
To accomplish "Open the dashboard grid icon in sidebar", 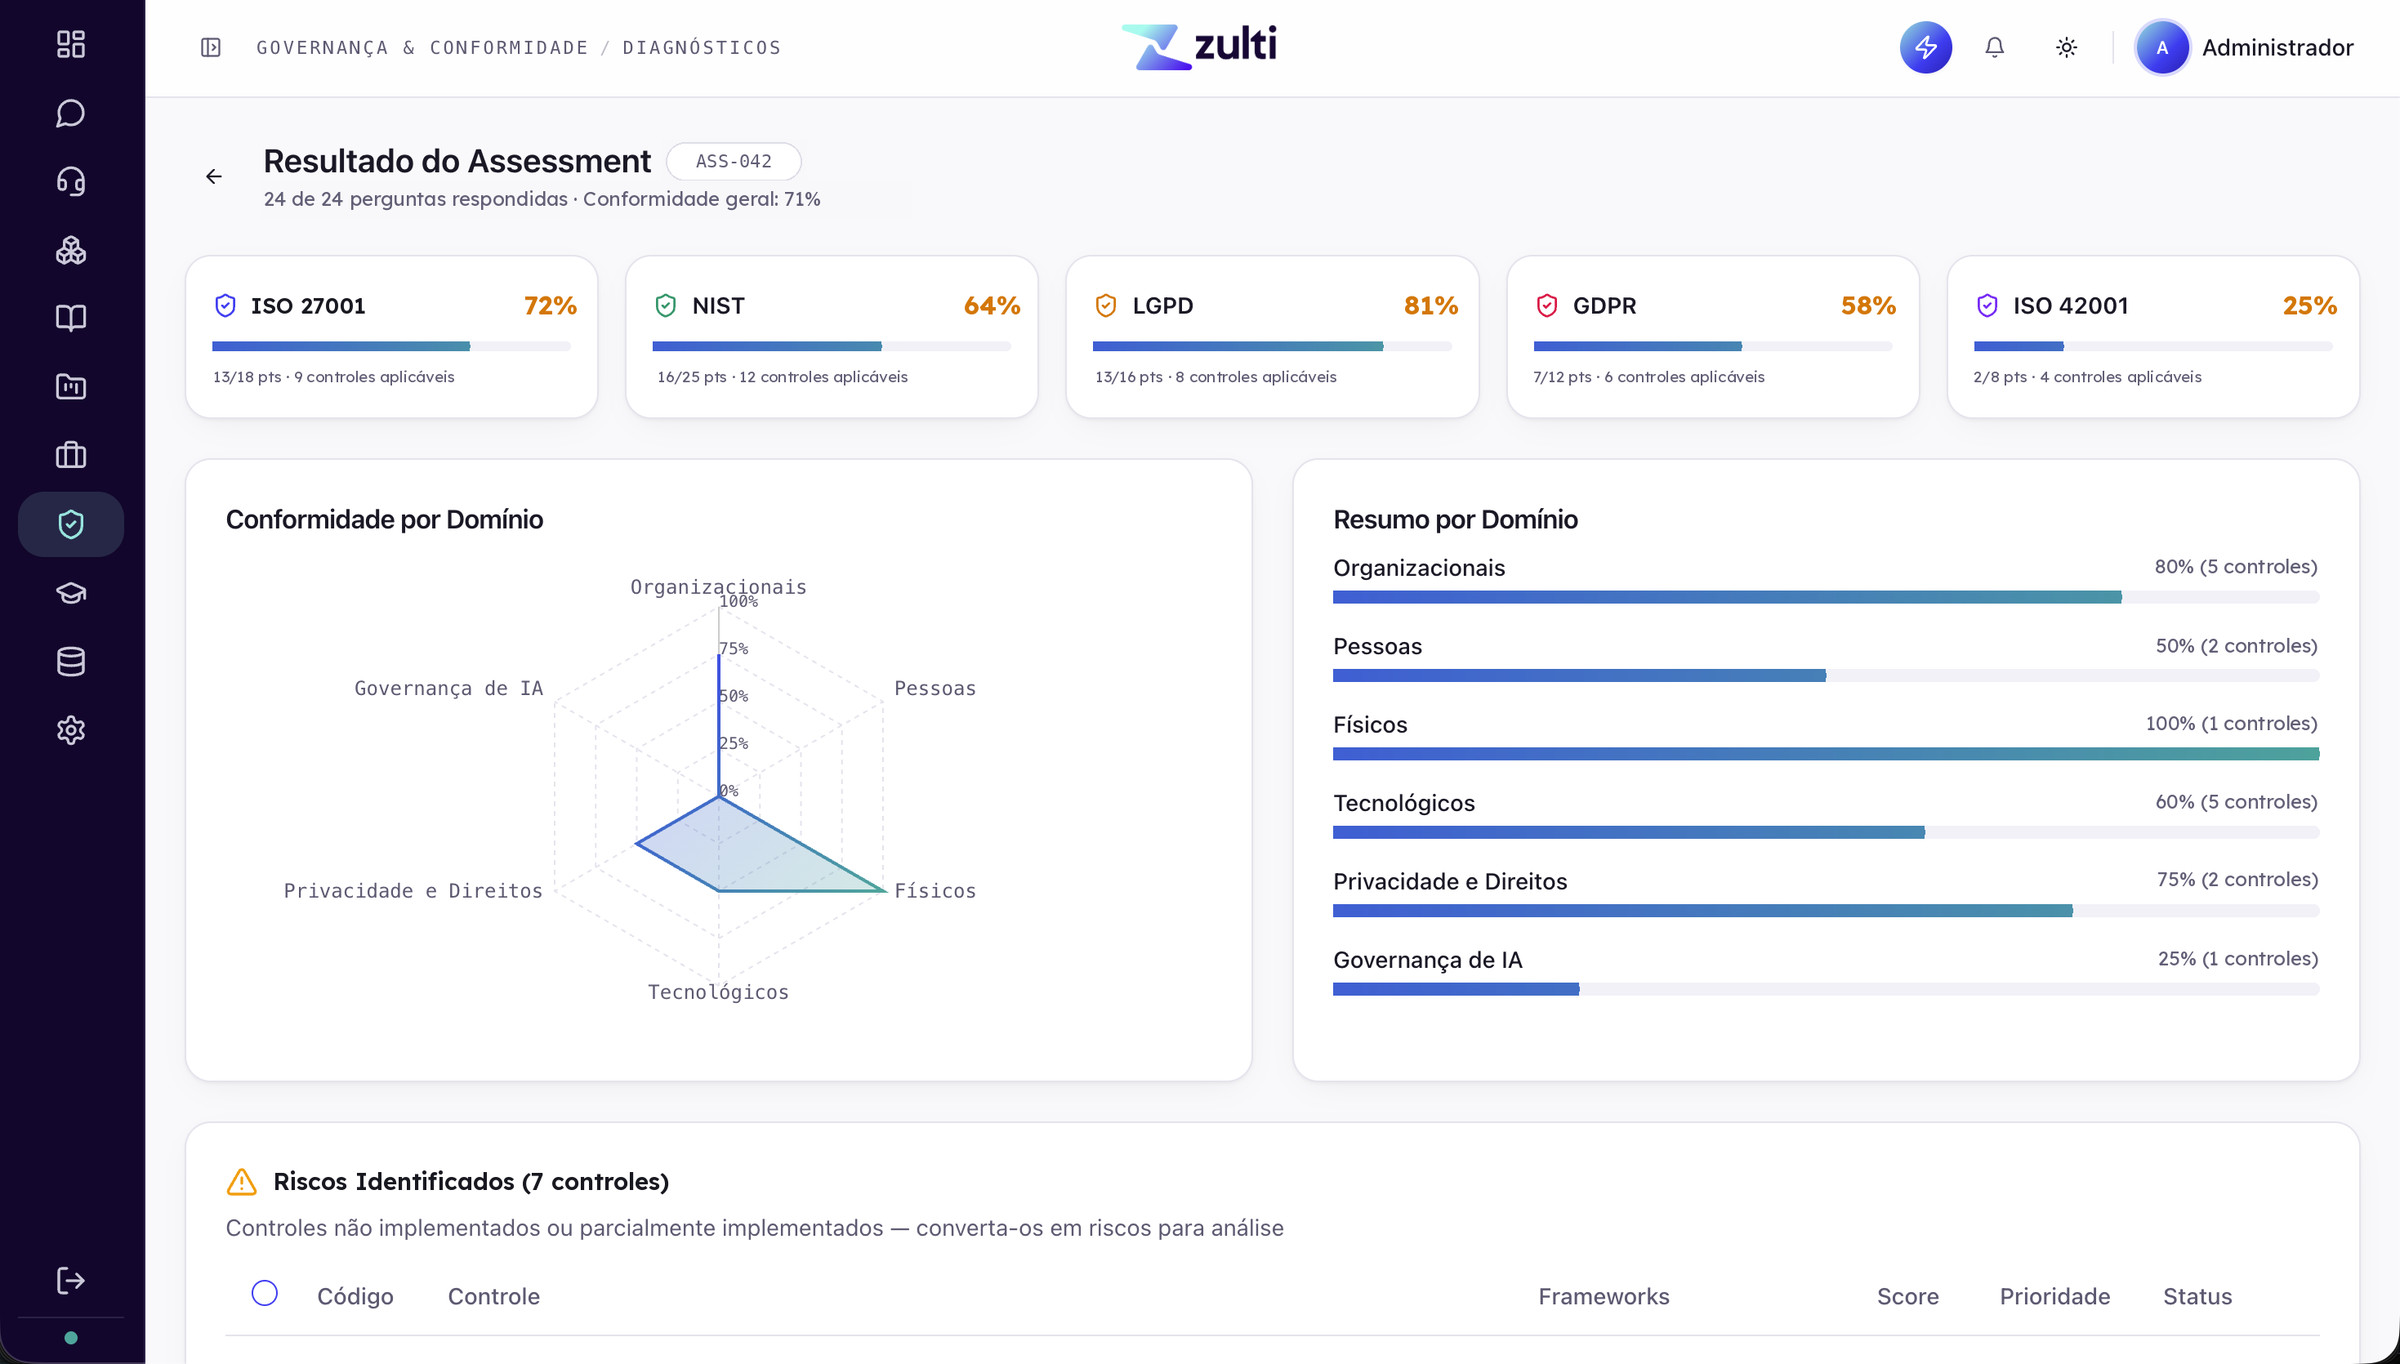I will pos(70,44).
